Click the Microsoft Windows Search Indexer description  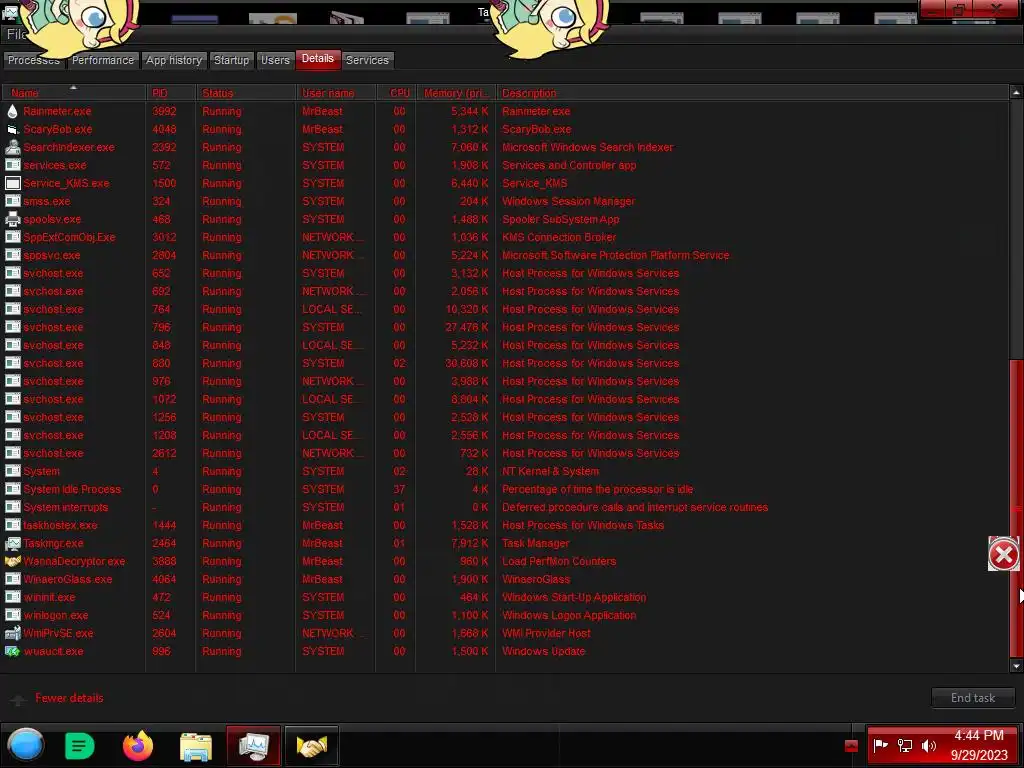click(587, 147)
